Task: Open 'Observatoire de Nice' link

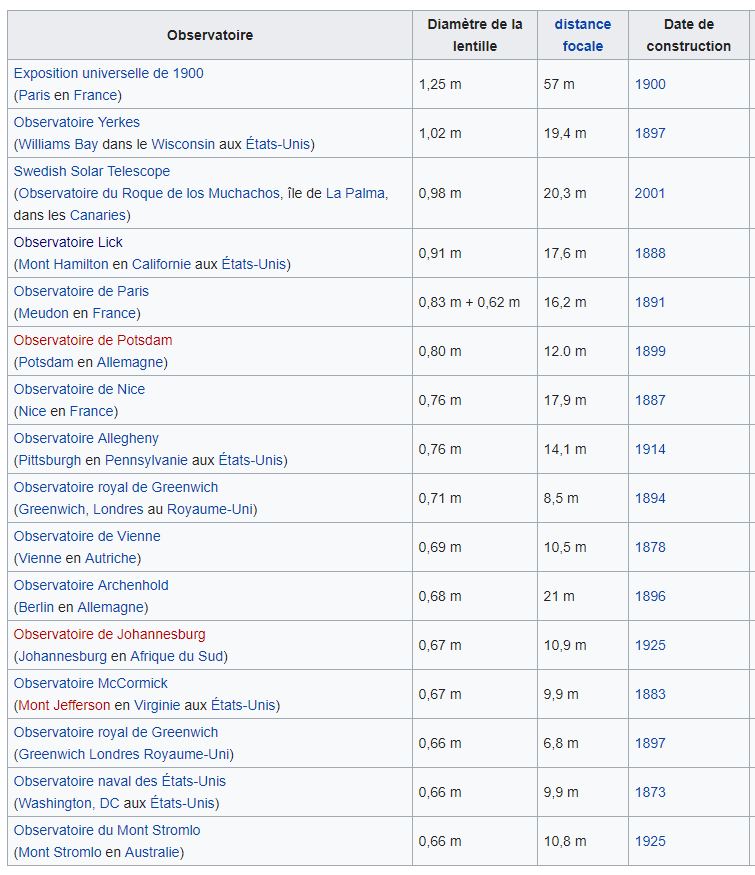Action: tap(79, 389)
